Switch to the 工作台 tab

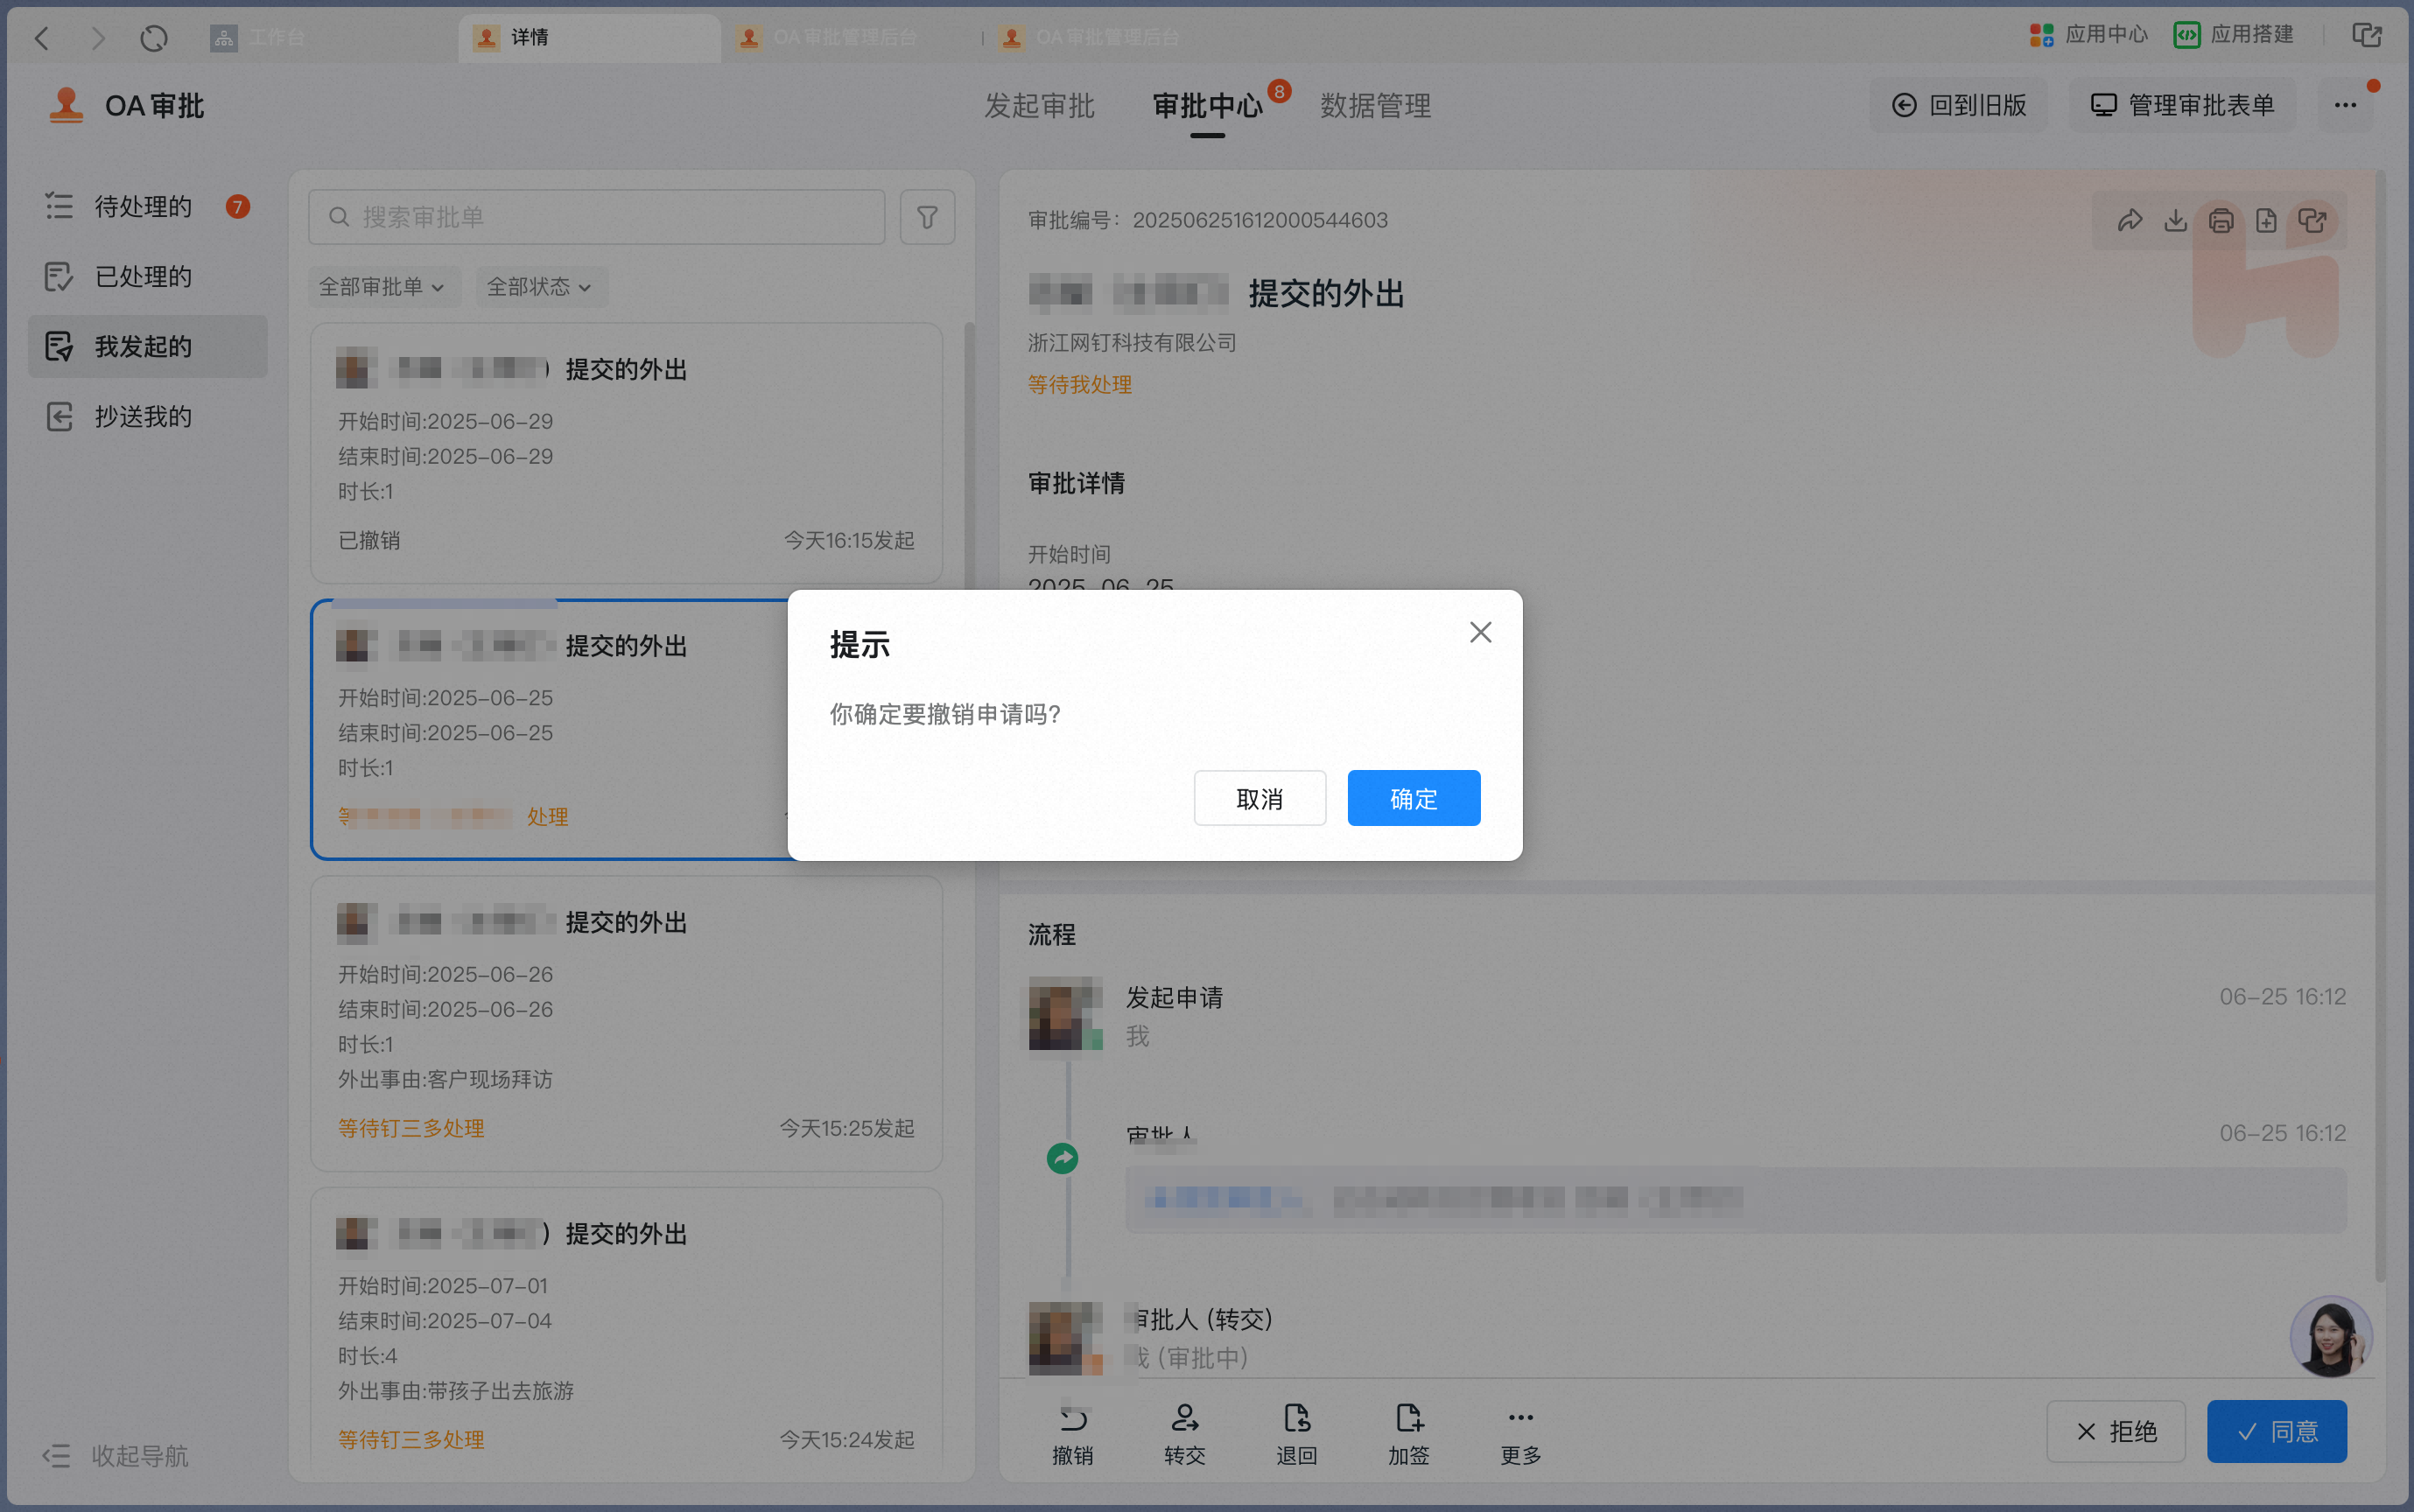point(258,38)
